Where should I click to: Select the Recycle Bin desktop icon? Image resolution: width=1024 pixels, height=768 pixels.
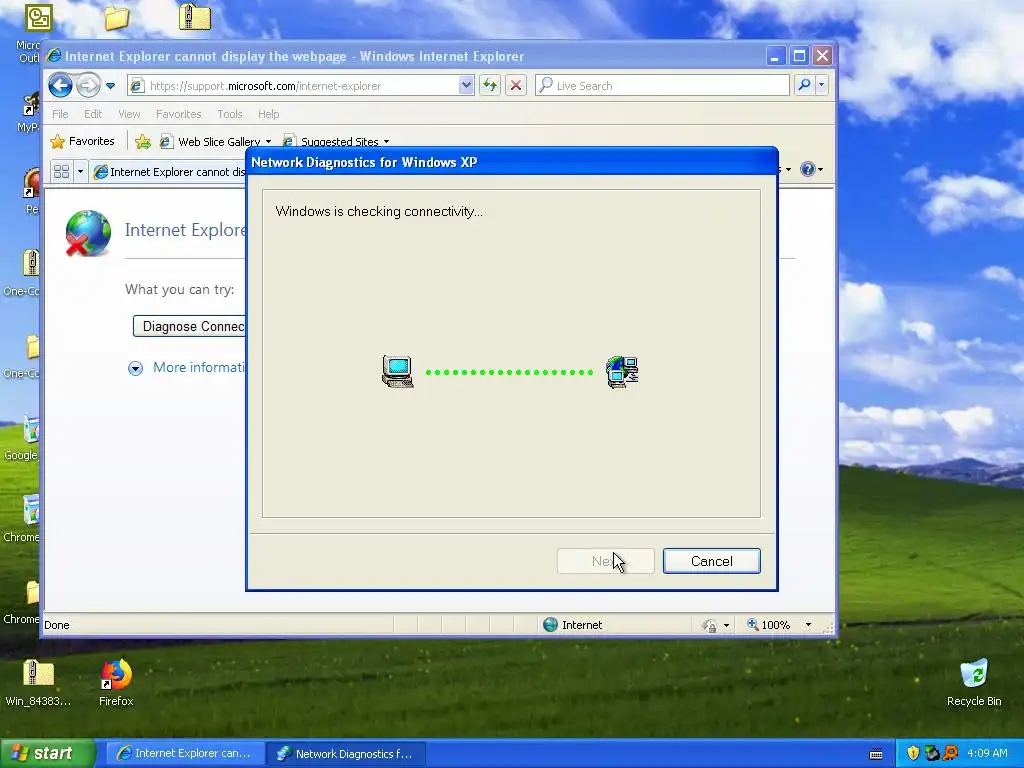(974, 682)
